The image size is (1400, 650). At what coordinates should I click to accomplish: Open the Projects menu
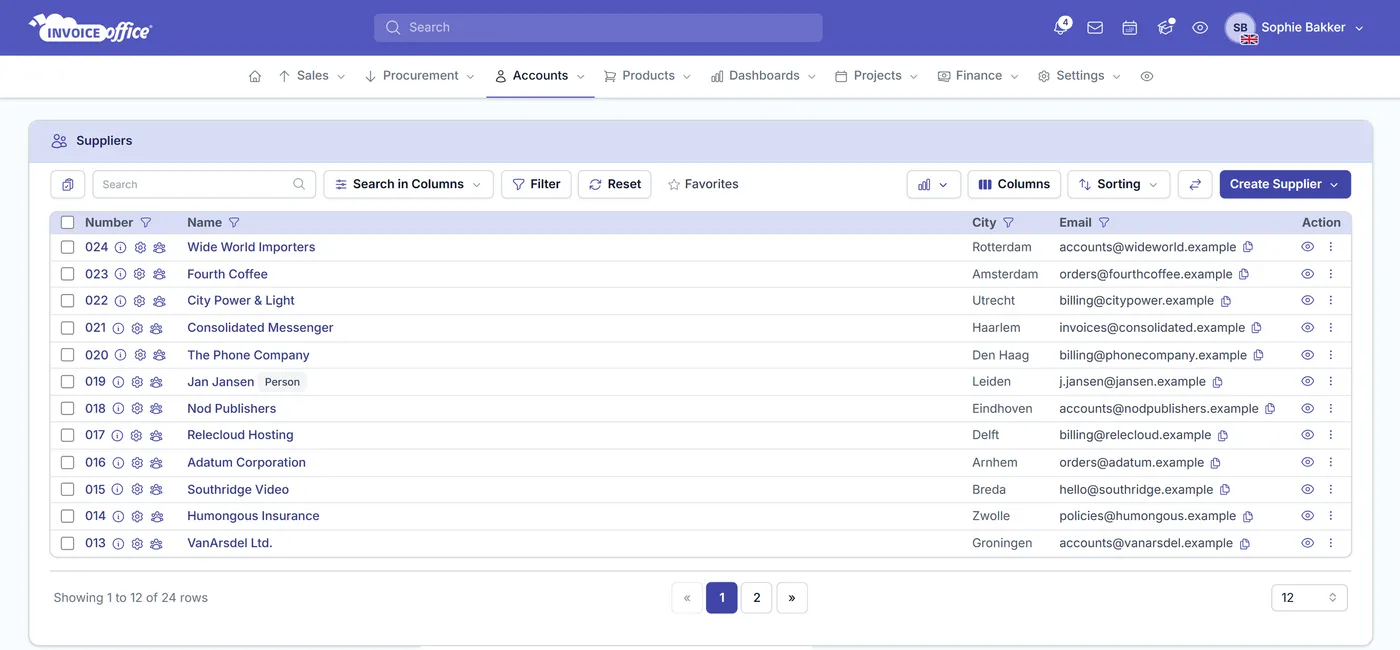click(876, 76)
